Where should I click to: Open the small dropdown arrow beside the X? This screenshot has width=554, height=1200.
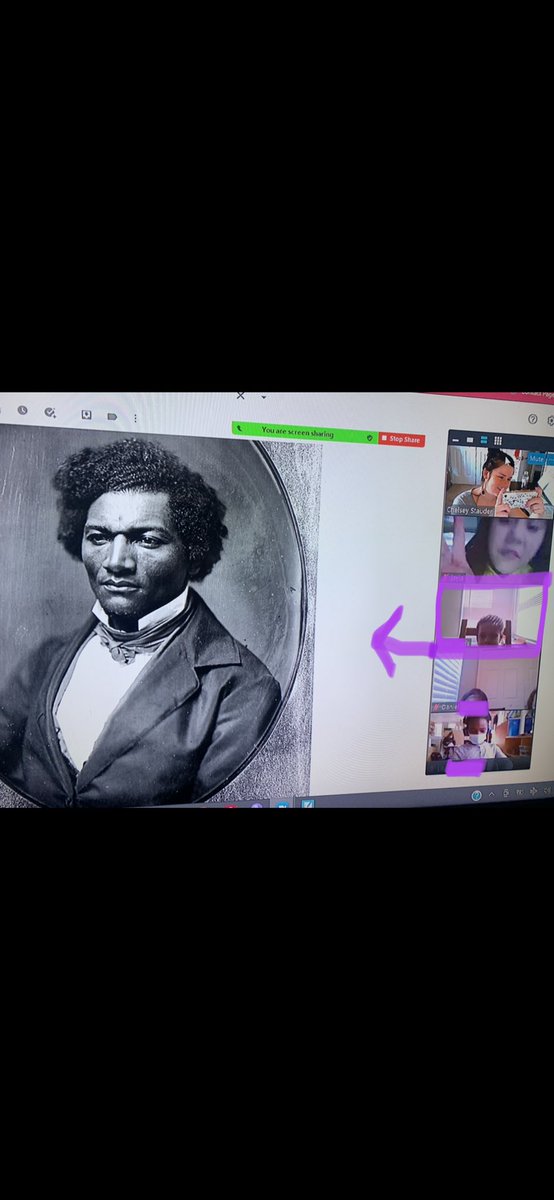coord(263,397)
